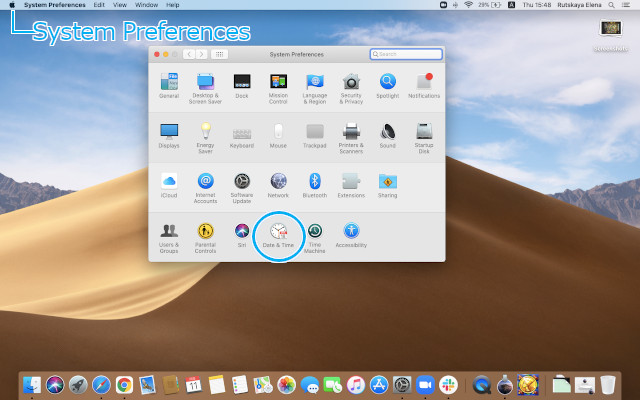
Task: Open the Apple menu
Action: [x=12, y=5]
